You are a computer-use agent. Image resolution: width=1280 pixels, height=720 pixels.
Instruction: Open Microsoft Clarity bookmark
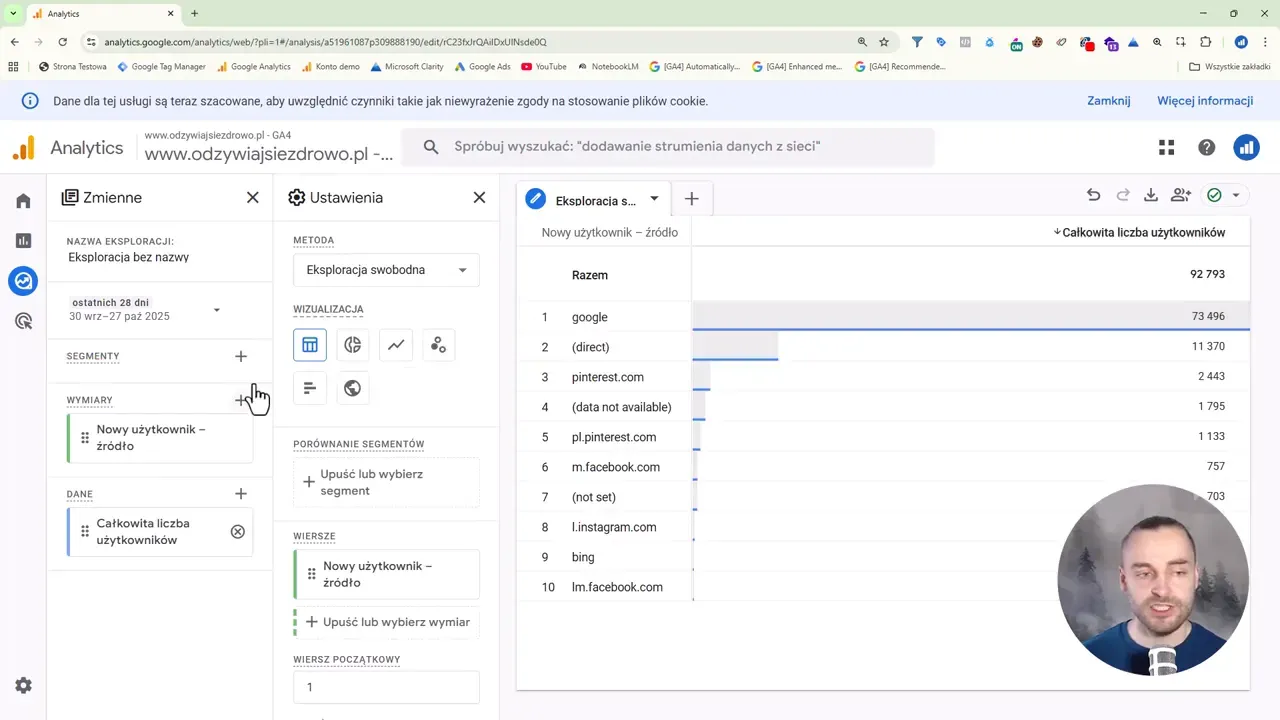coord(407,67)
